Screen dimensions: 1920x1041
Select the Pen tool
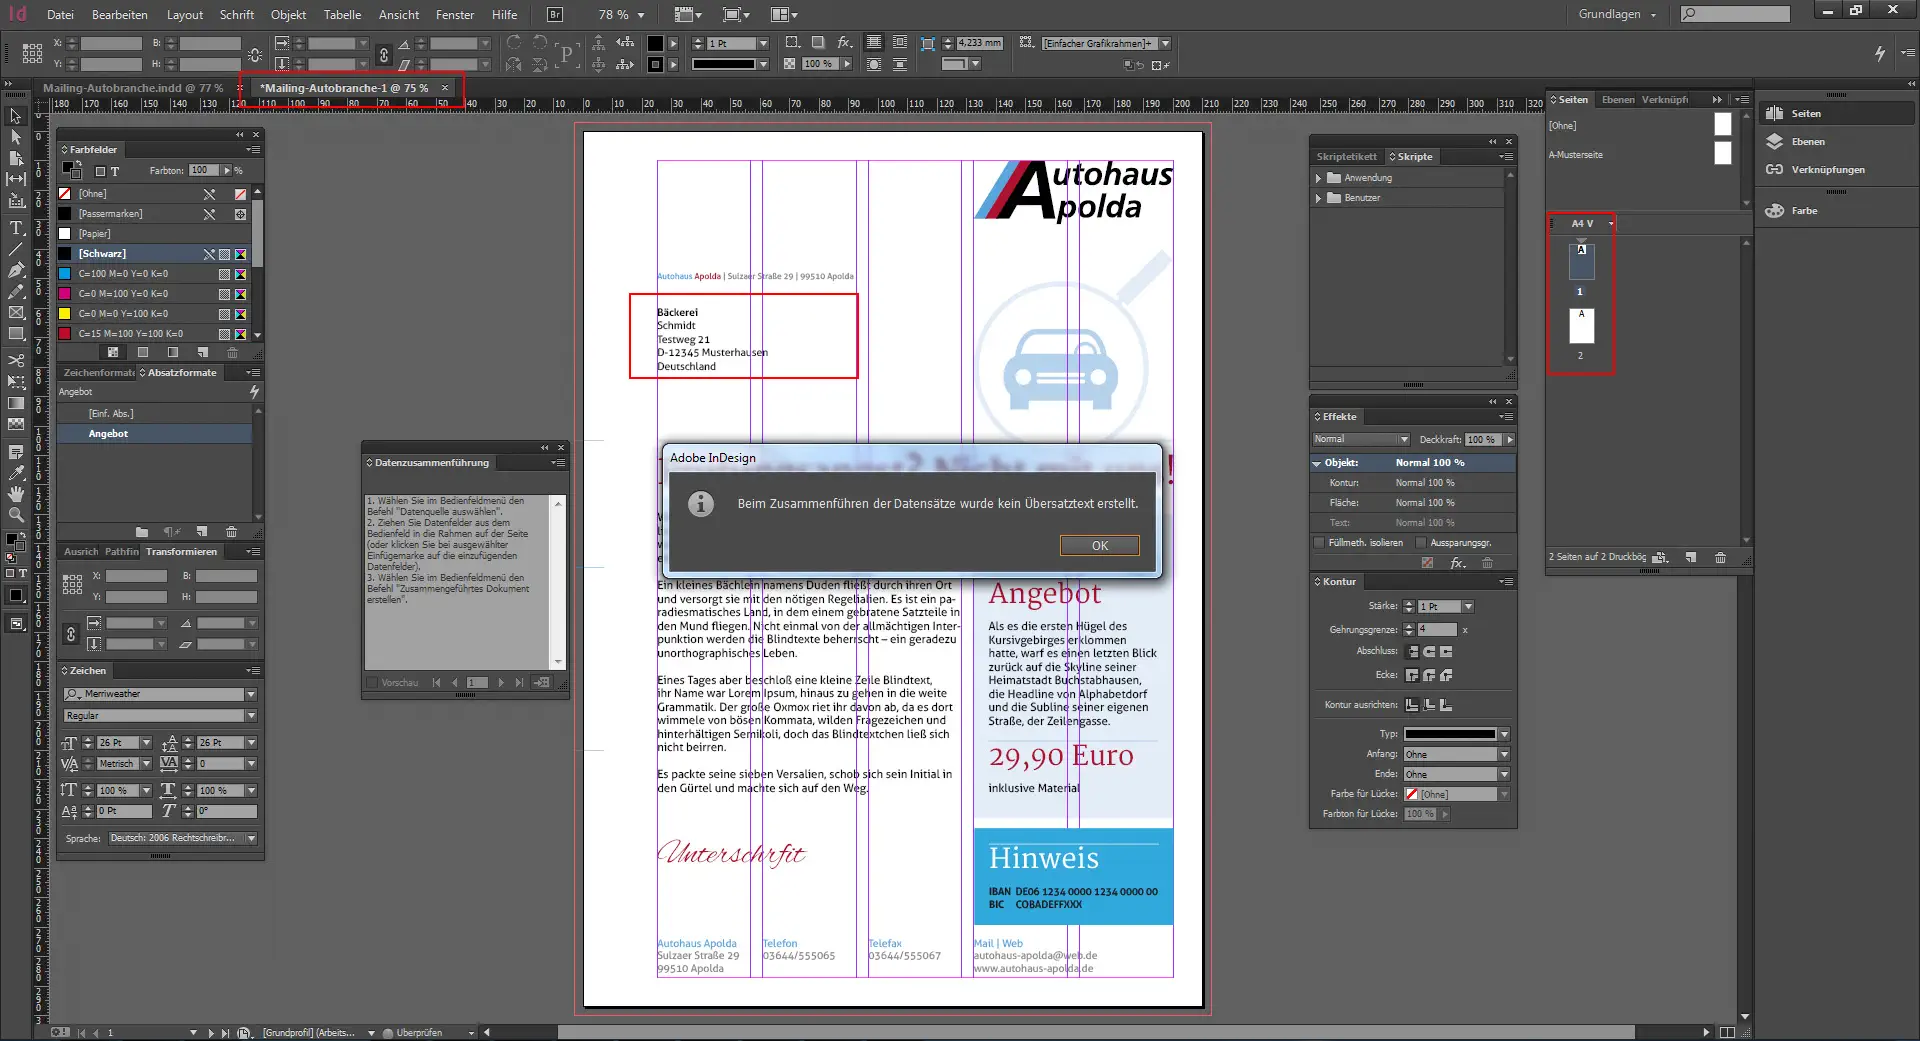coord(16,270)
